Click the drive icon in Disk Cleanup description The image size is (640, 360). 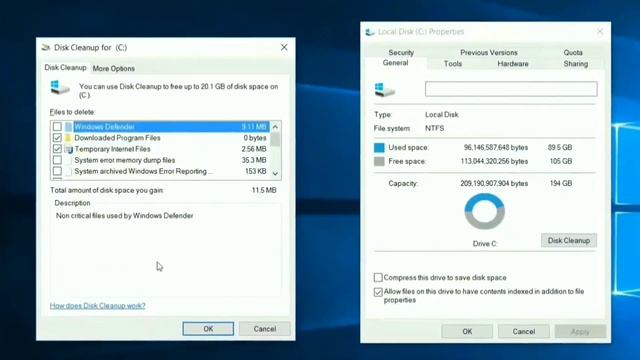click(x=60, y=87)
